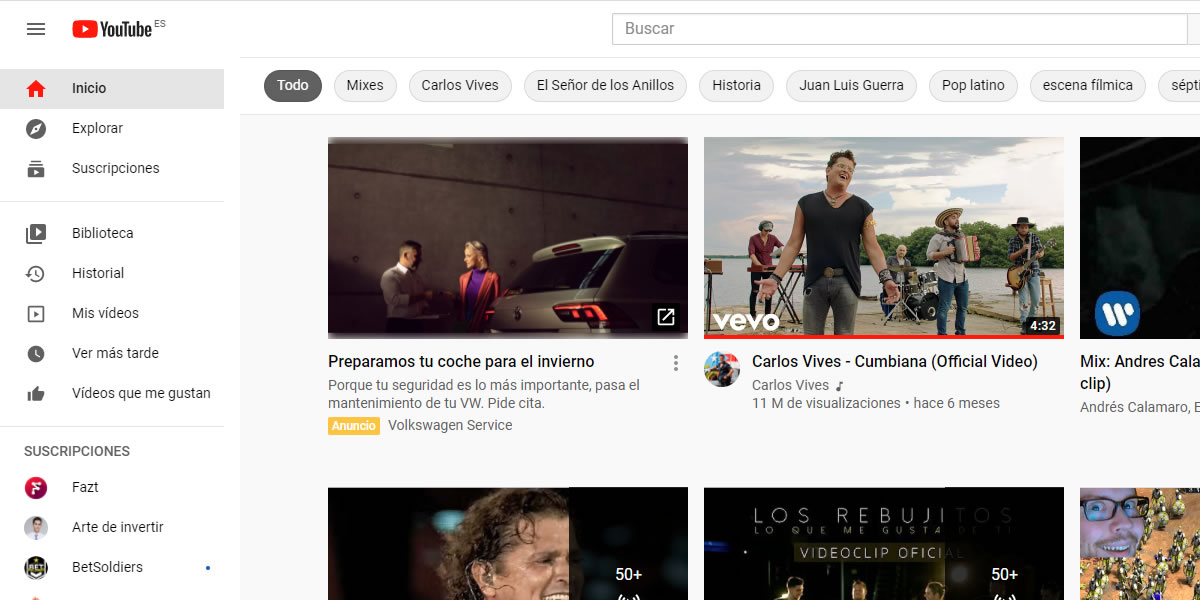1200x600 pixels.
Task: Open Ver más tarde in the sidebar
Action: (x=112, y=353)
